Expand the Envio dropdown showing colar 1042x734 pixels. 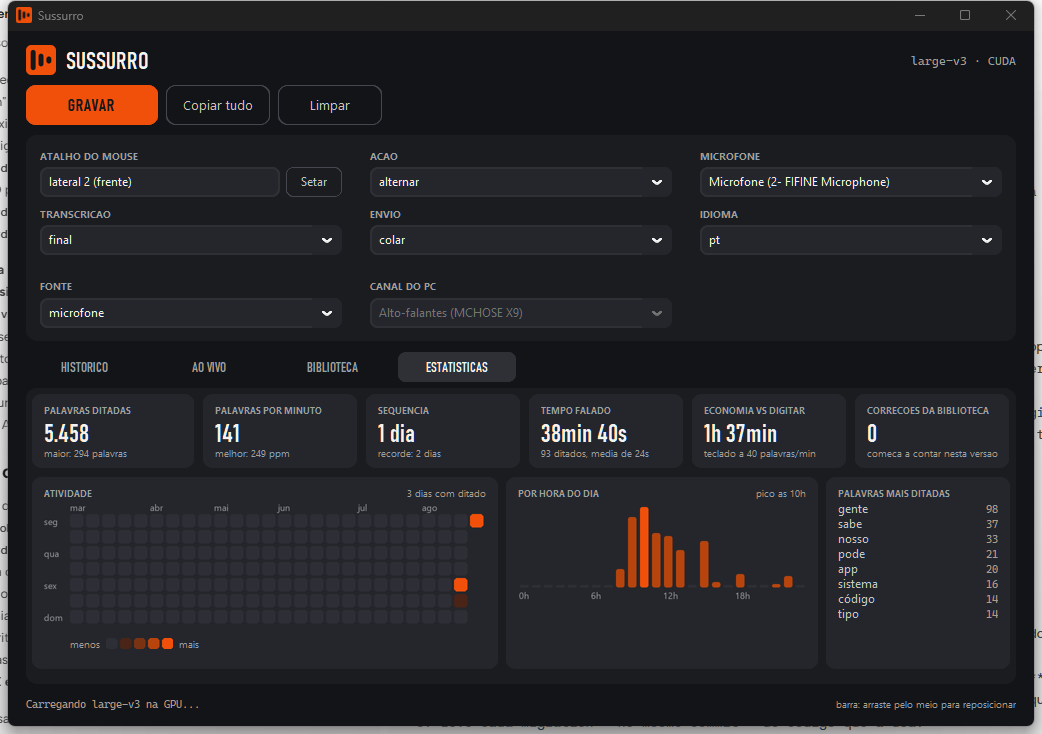(x=520, y=240)
